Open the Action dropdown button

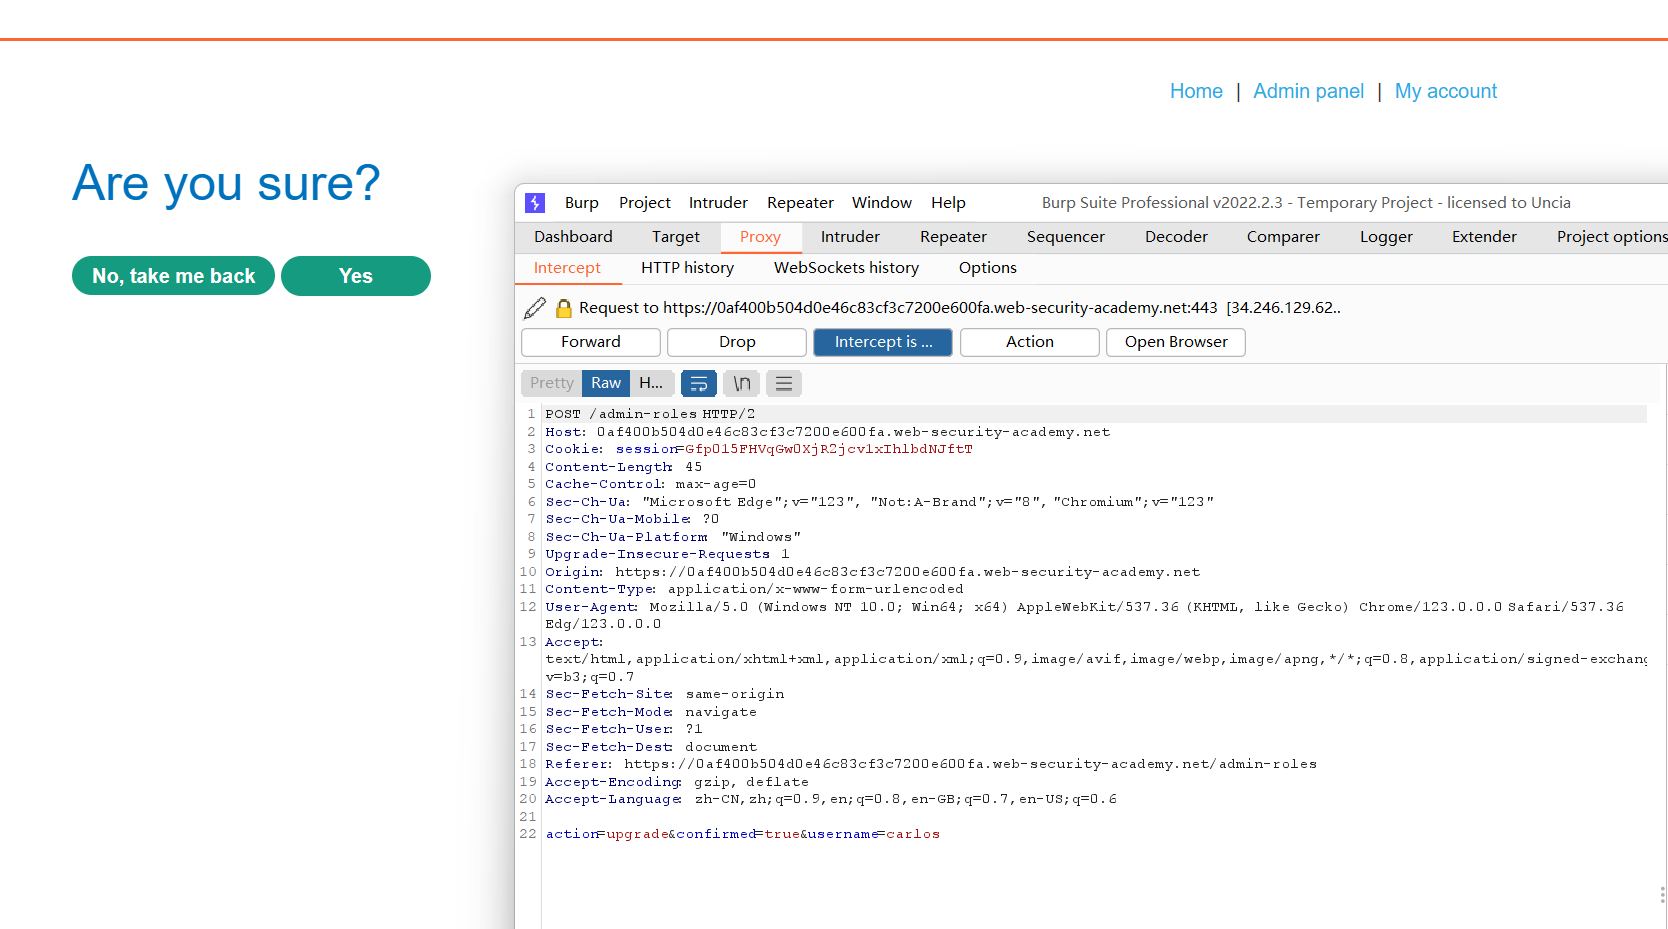tap(1029, 342)
